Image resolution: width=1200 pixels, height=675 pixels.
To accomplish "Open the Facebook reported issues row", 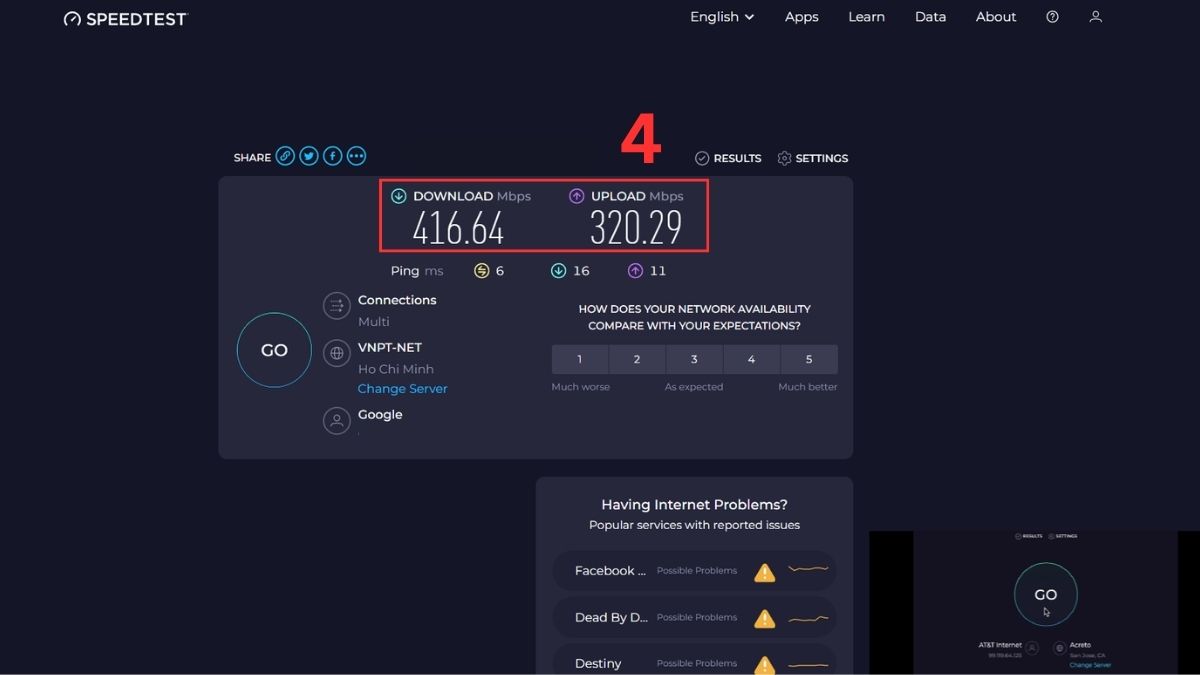I will pos(695,571).
